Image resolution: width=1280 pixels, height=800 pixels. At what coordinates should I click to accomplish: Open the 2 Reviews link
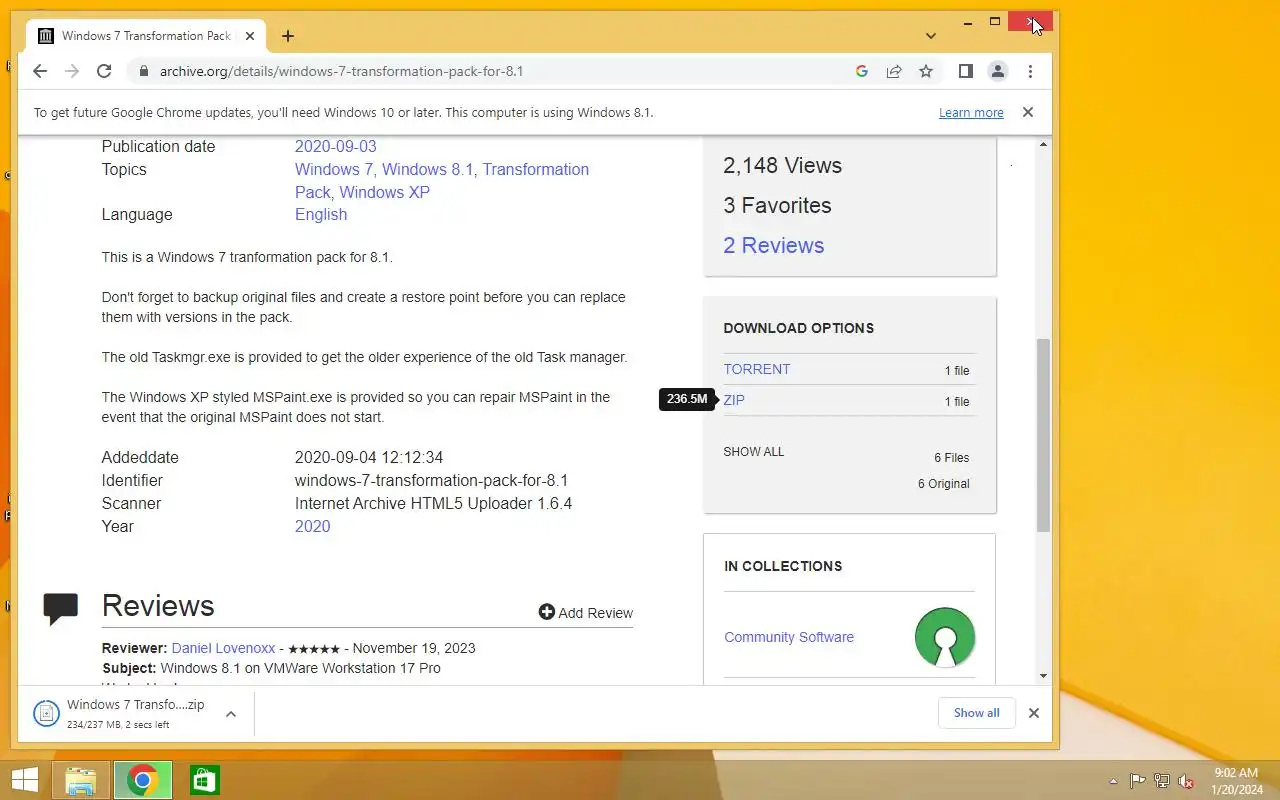click(774, 245)
